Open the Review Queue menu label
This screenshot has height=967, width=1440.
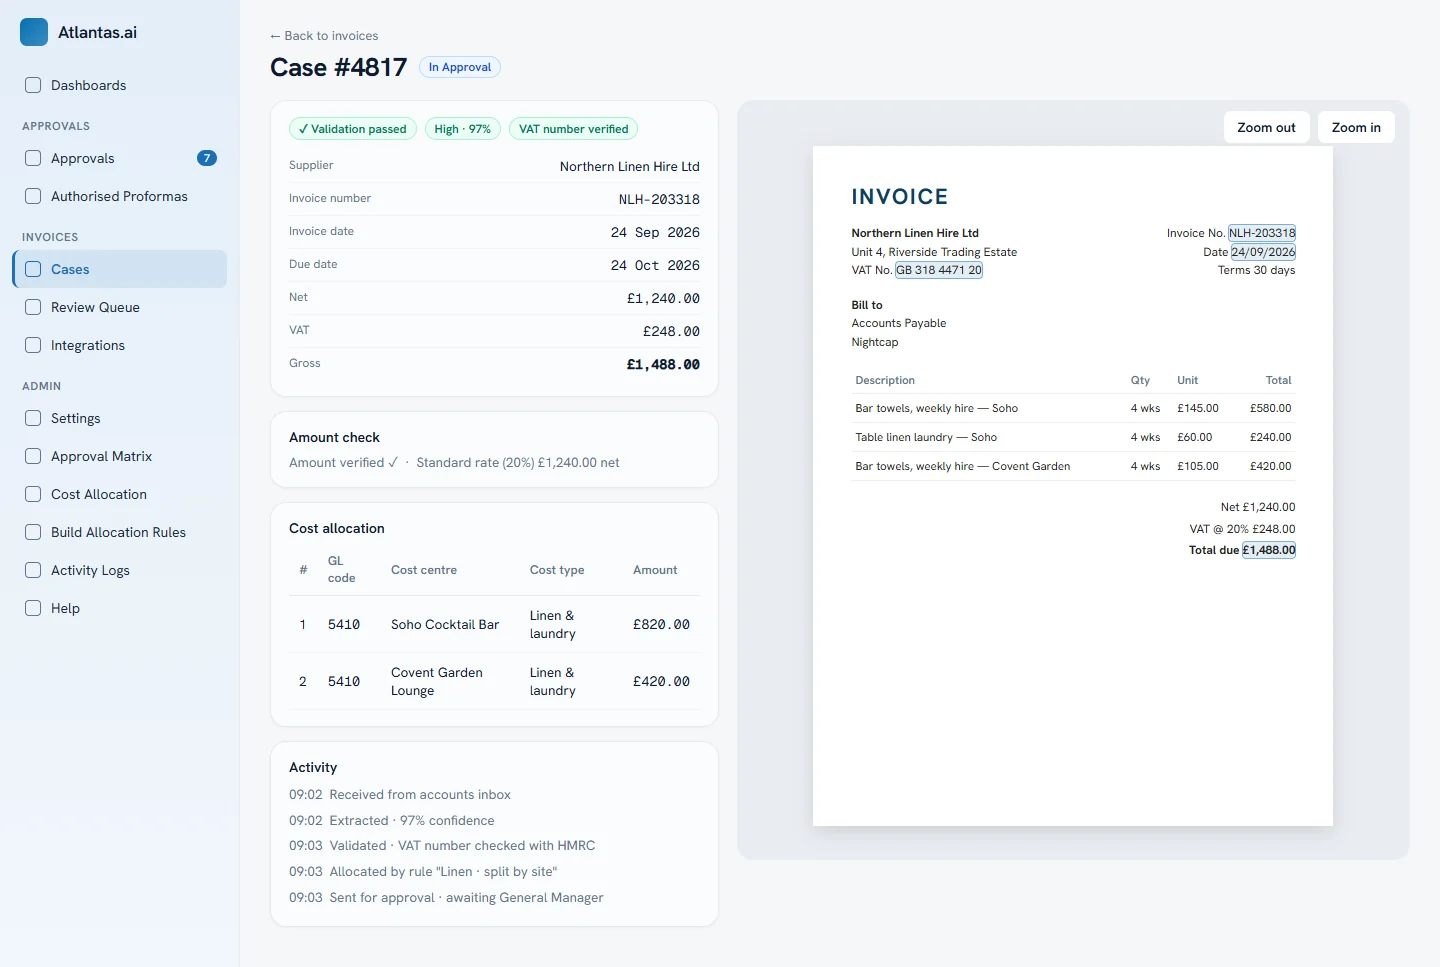pos(95,307)
